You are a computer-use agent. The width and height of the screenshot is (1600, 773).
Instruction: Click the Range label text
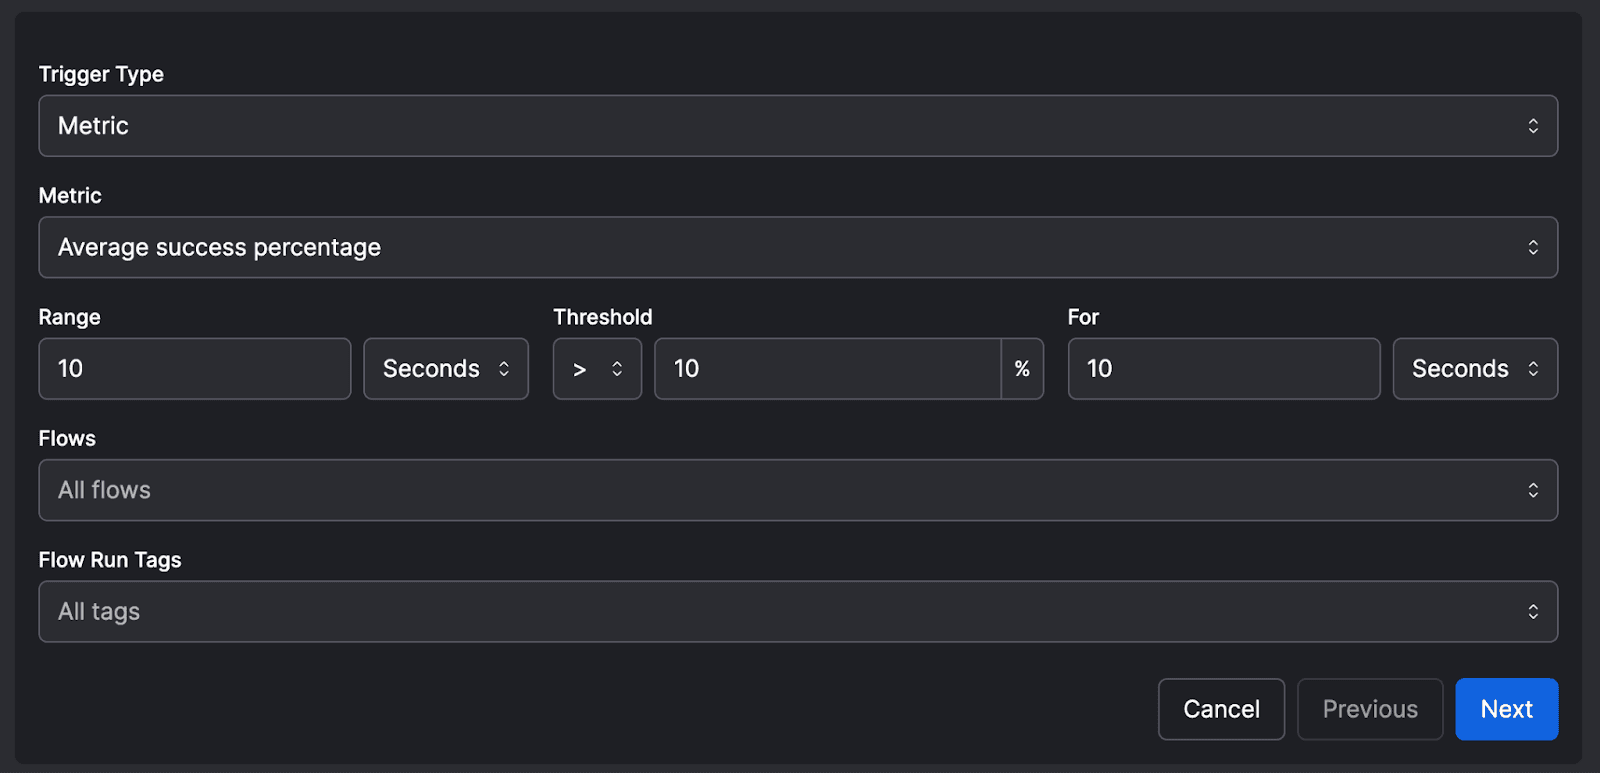tap(69, 317)
